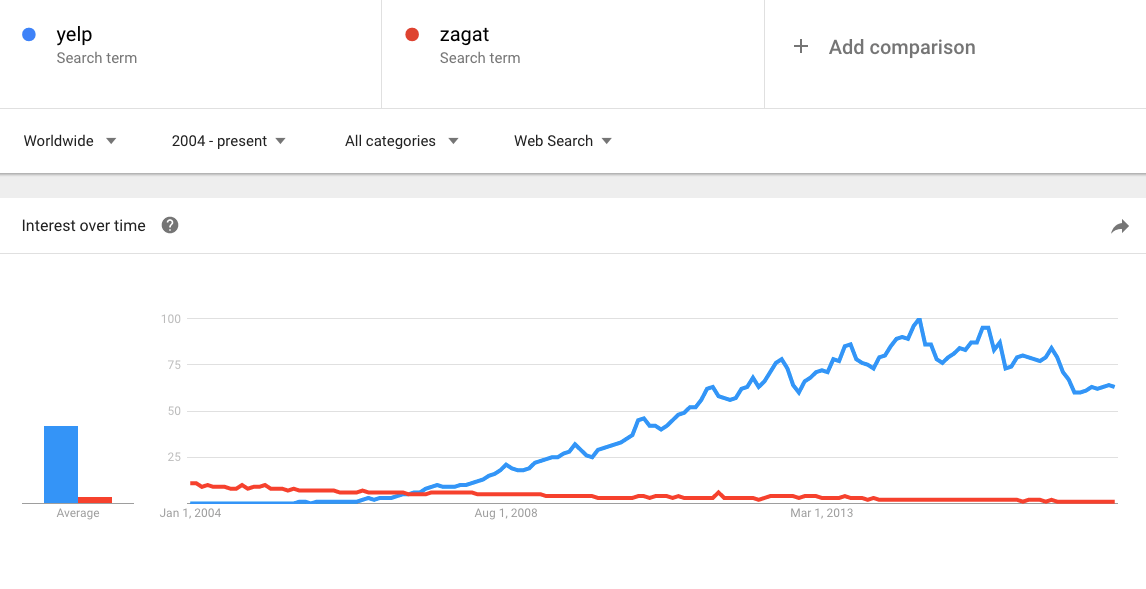Click the blue dot marking the yelp term
This screenshot has height=589, width=1146.
[29, 34]
